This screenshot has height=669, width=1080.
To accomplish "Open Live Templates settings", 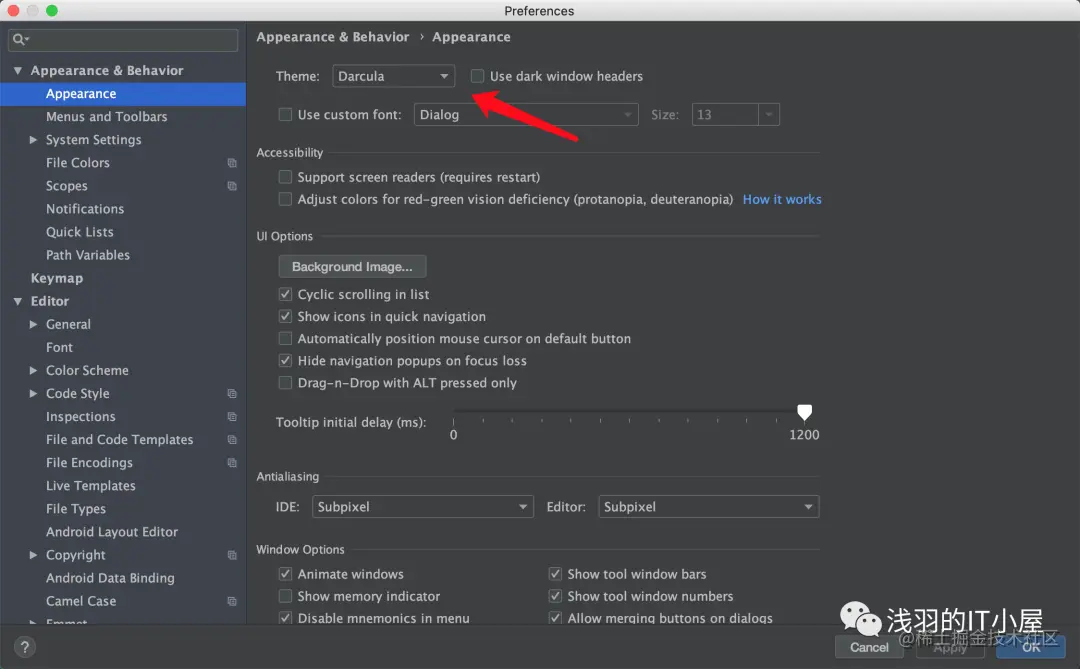I will [91, 486].
